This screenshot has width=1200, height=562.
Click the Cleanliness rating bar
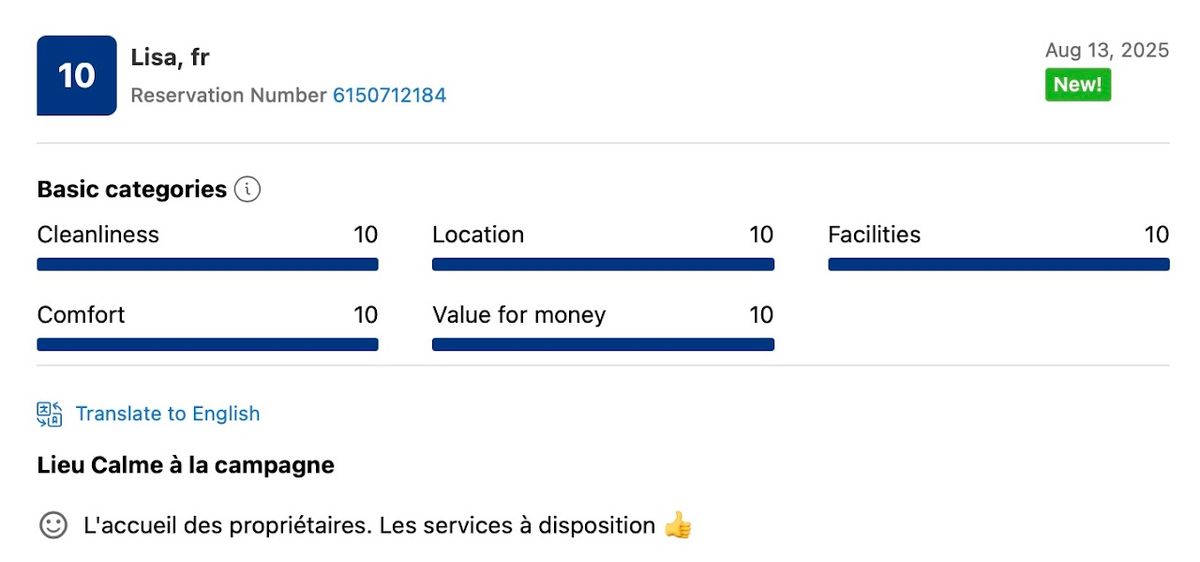point(207,265)
